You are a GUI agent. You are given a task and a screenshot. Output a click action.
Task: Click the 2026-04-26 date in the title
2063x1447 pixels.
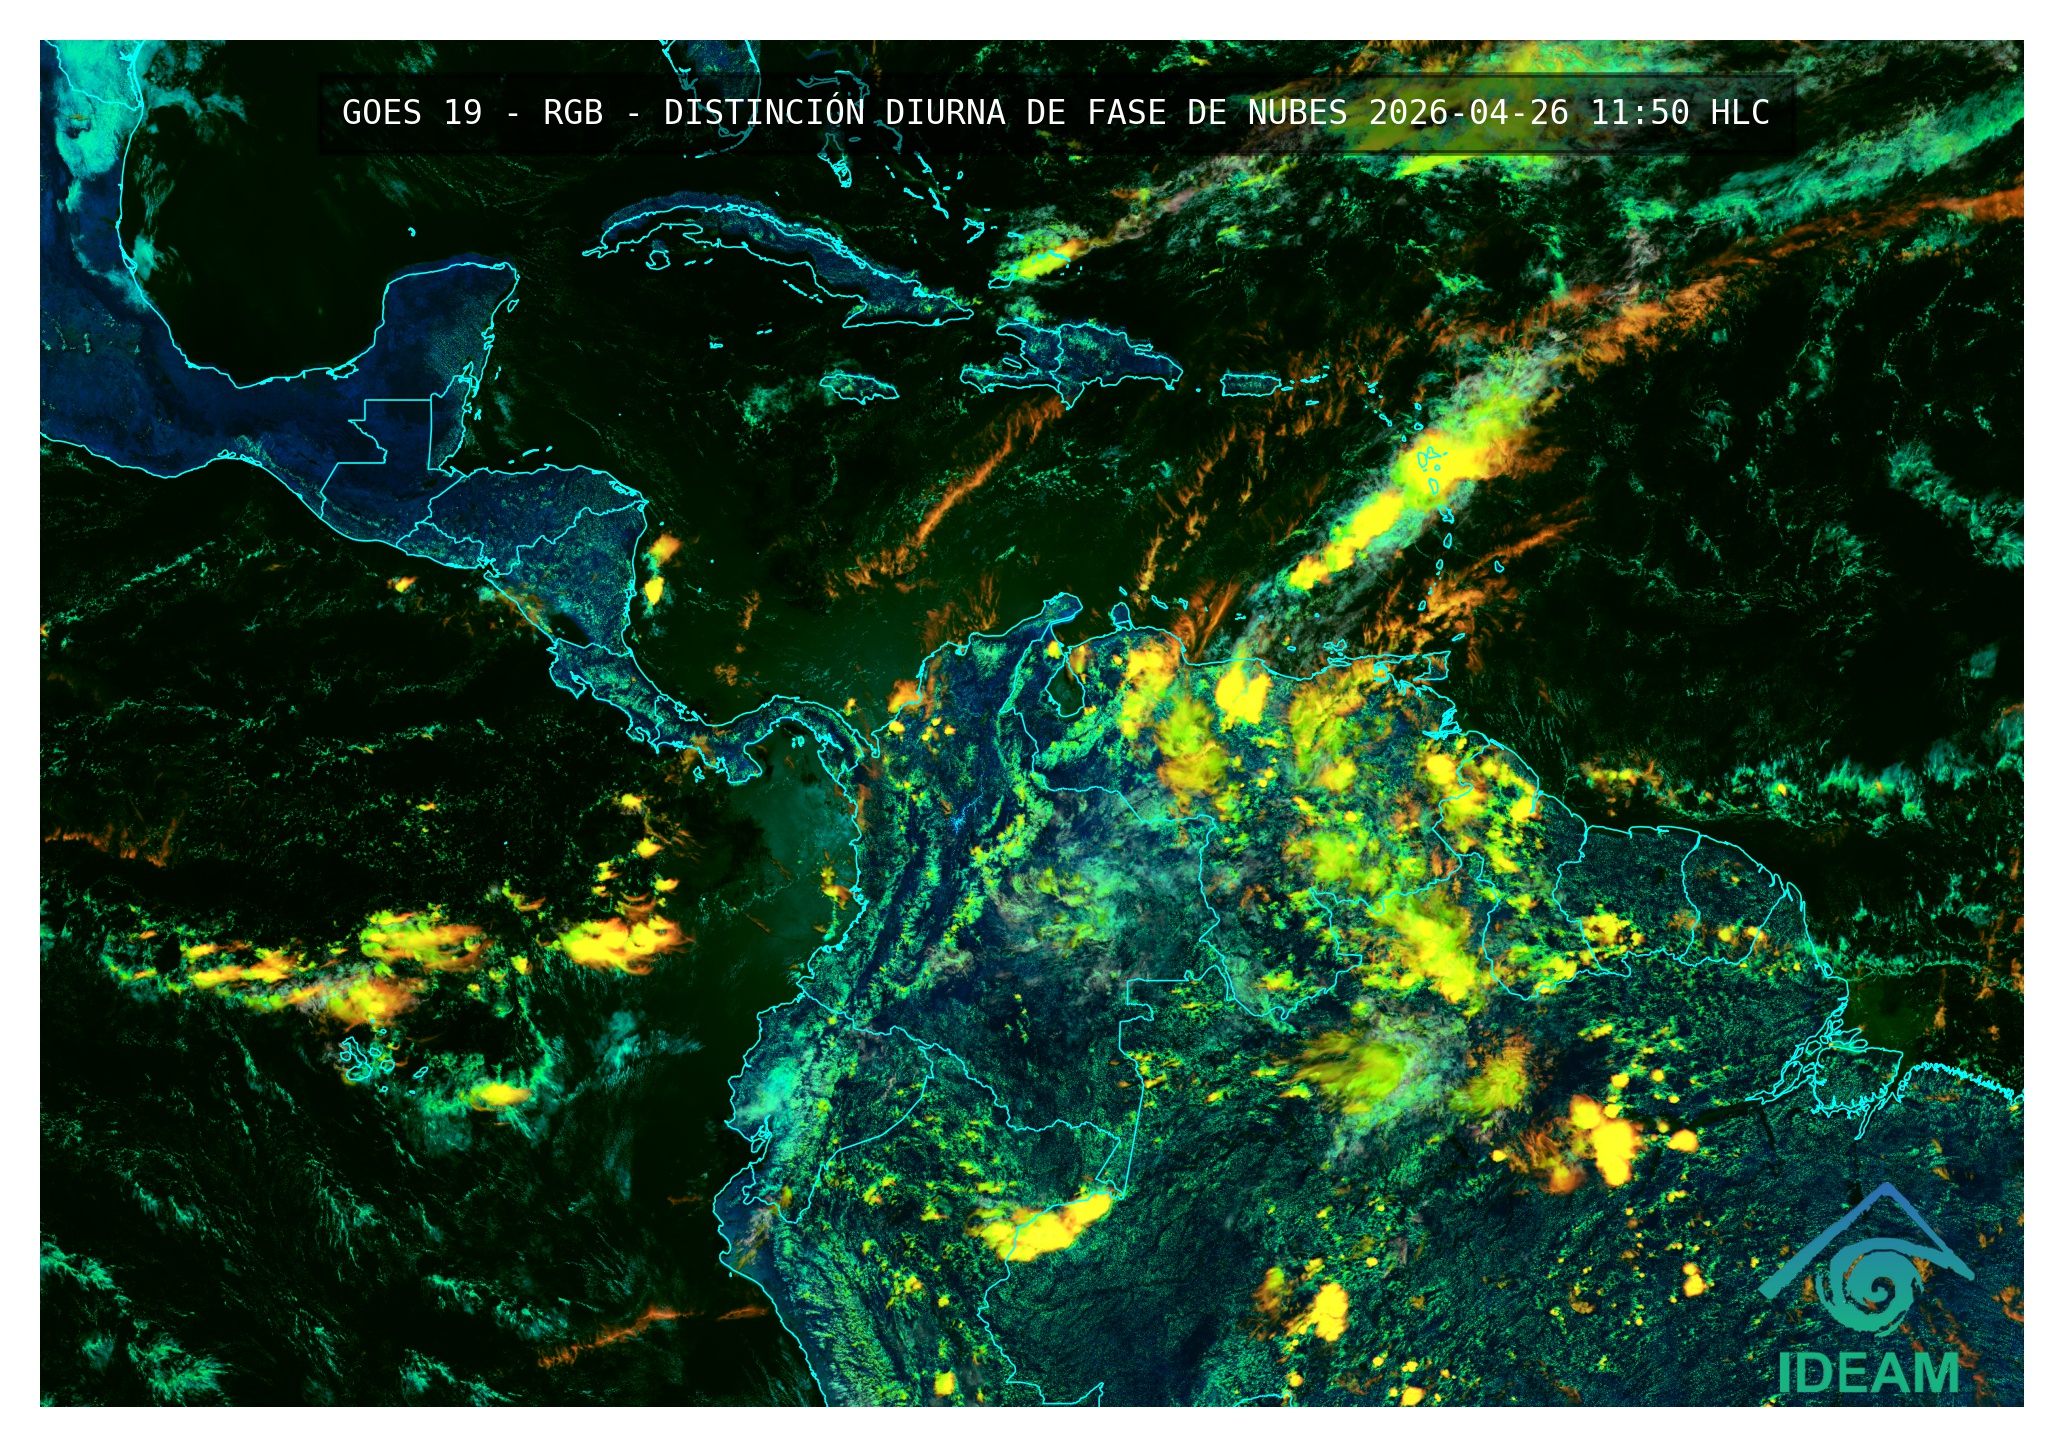(x=1468, y=113)
